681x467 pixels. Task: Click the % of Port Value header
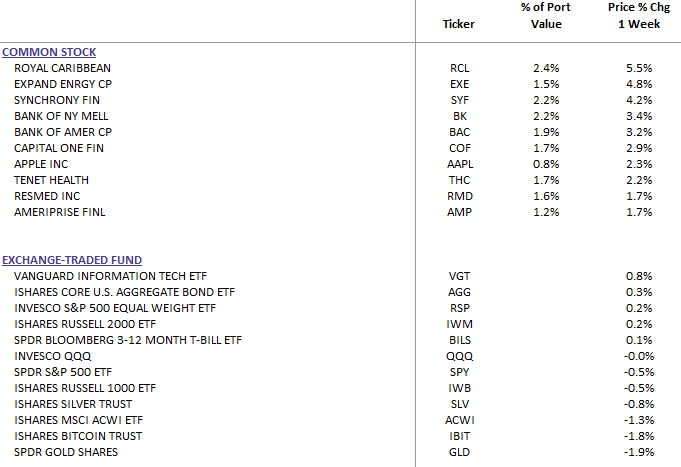tap(546, 16)
